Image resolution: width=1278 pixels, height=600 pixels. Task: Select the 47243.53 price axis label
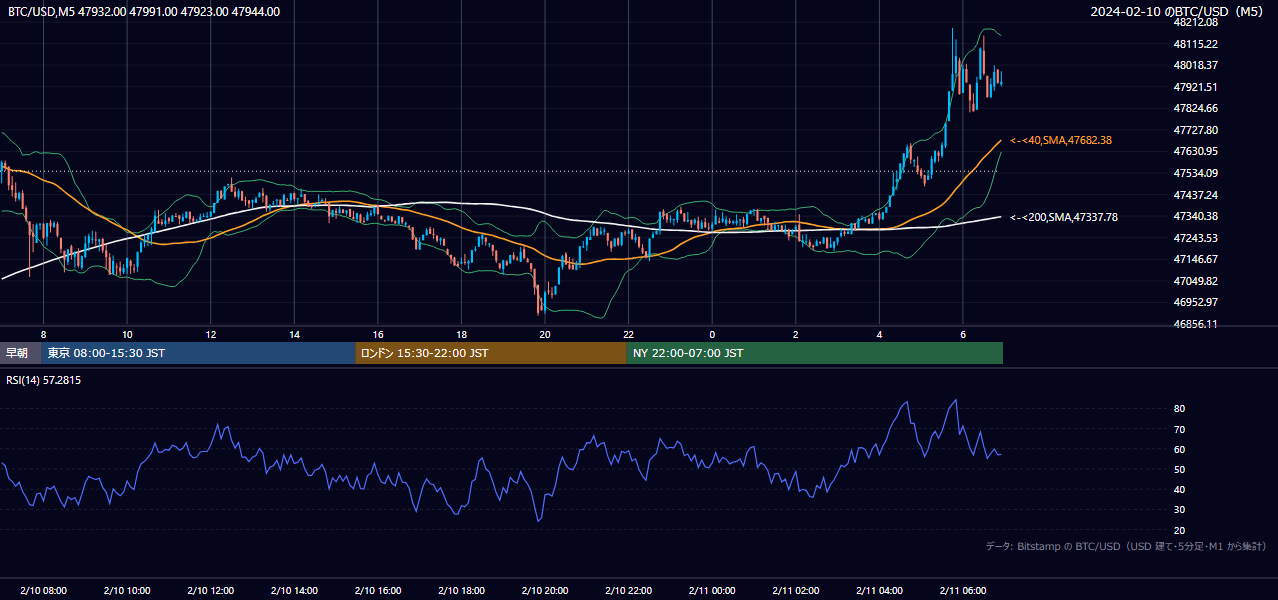pos(1195,238)
